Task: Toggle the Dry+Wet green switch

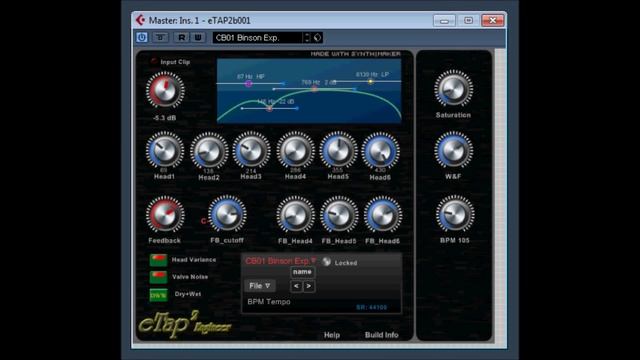Action: pyautogui.click(x=158, y=295)
